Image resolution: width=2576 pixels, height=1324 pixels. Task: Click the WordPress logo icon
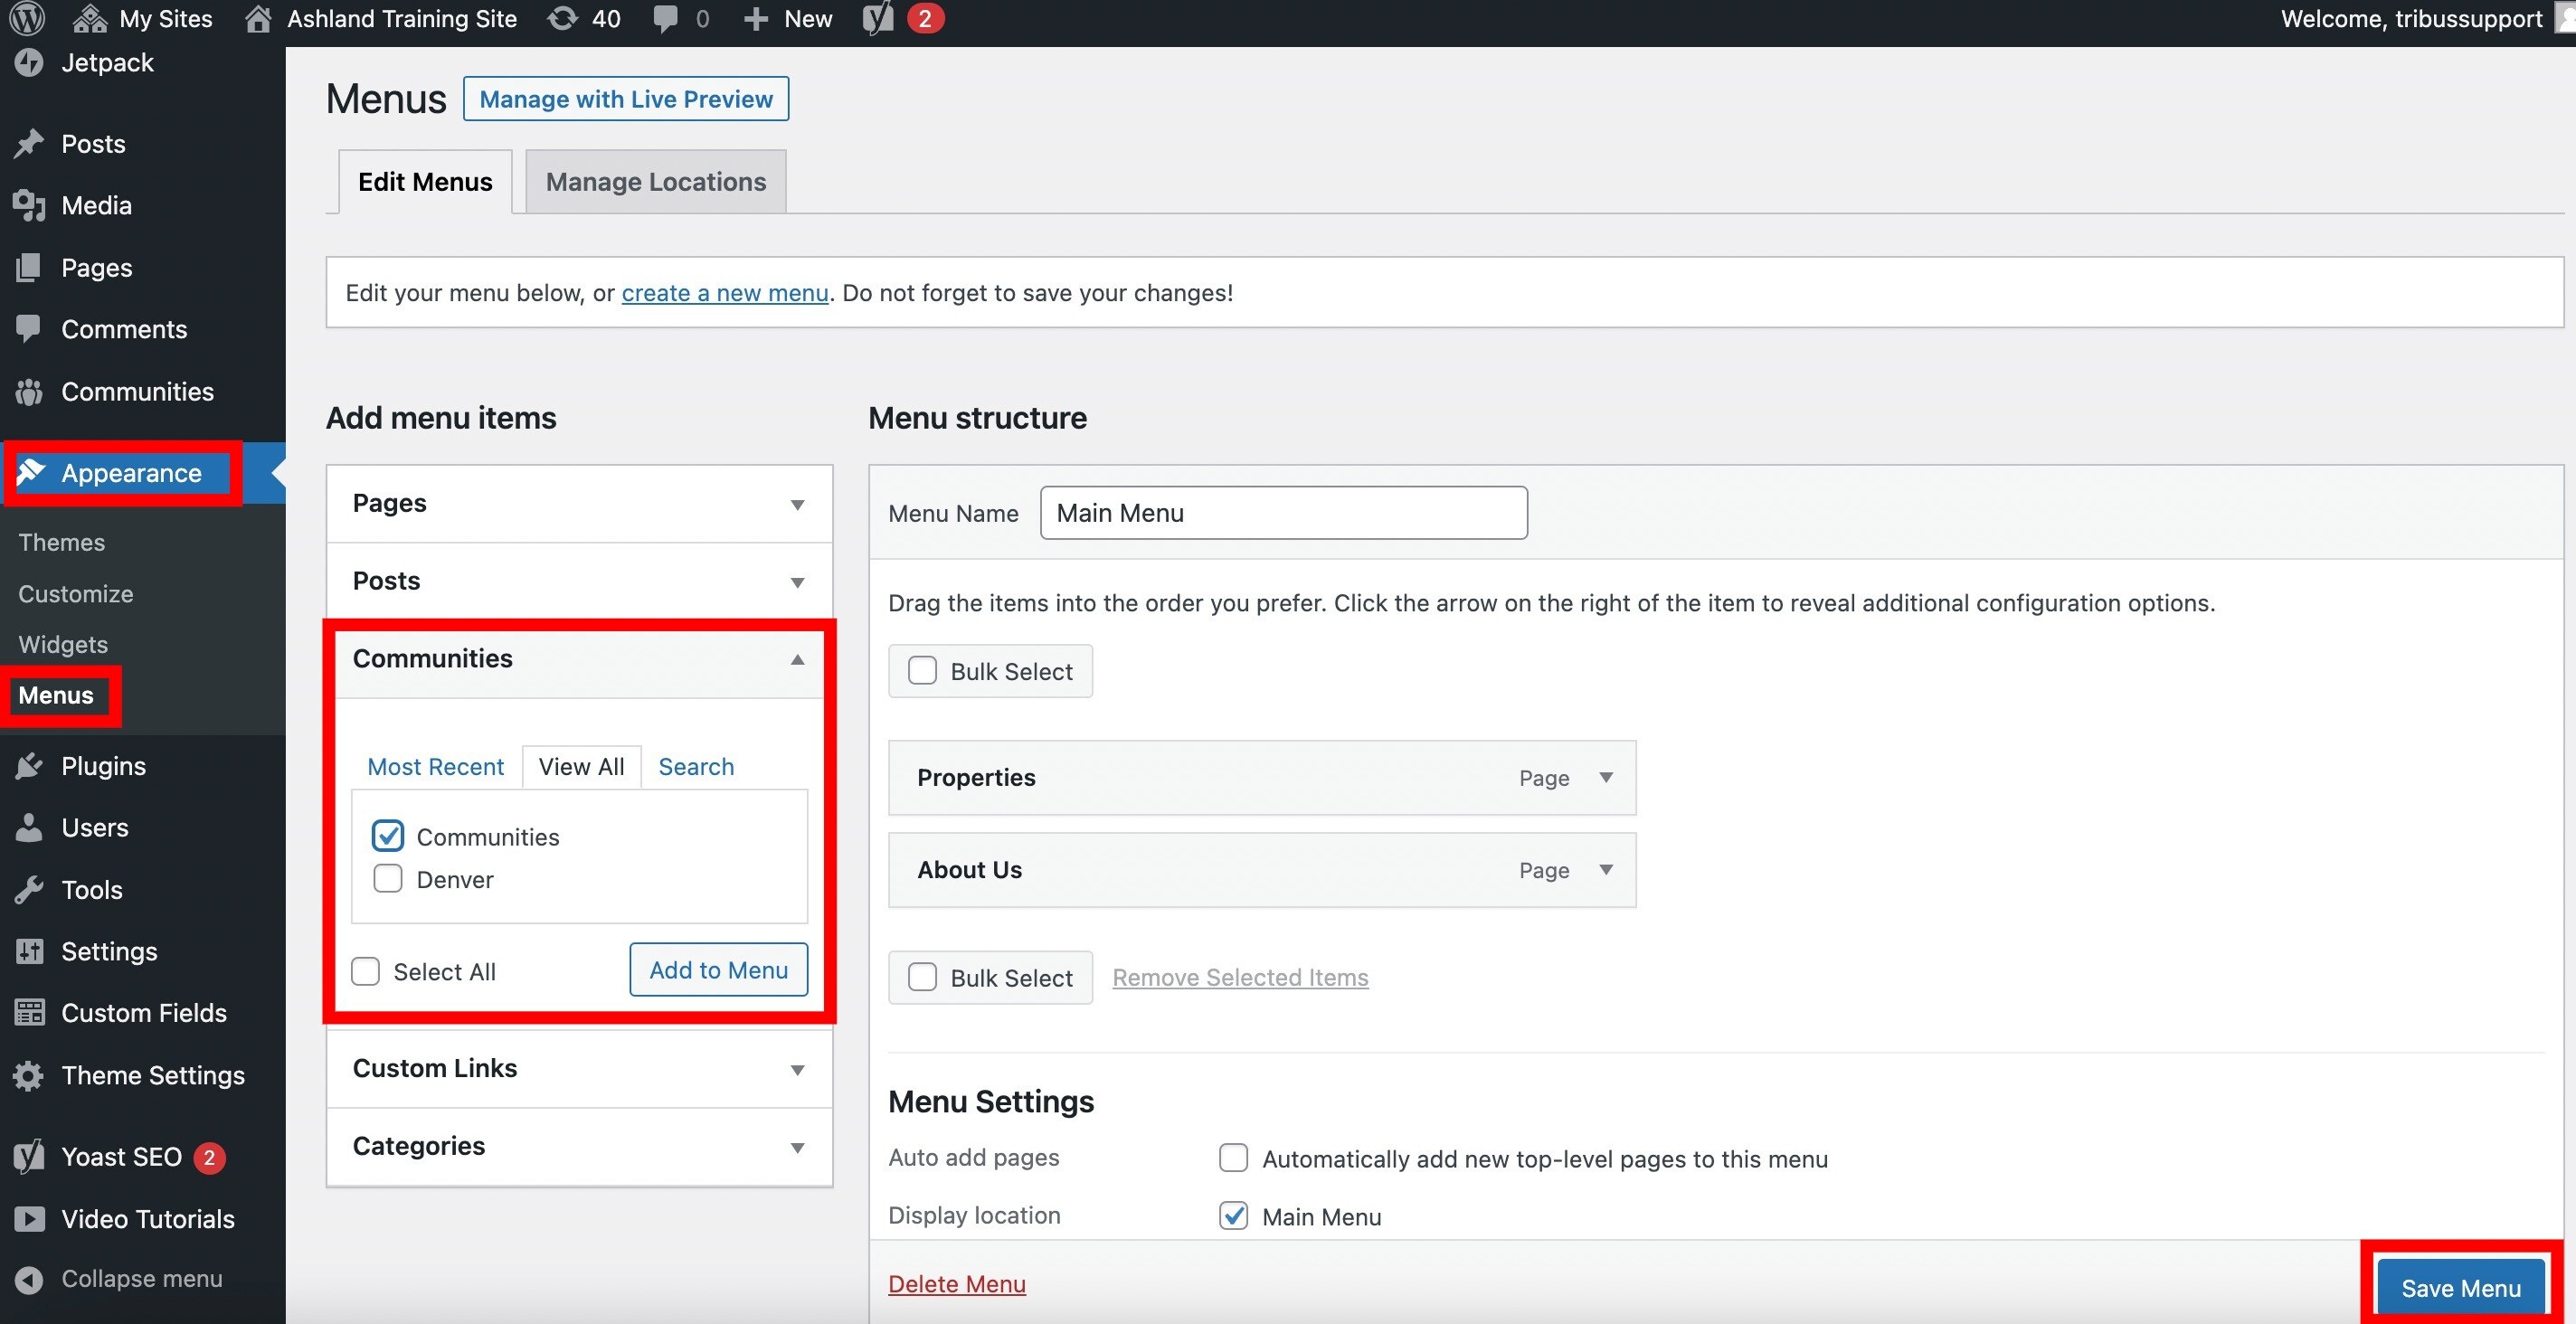pyautogui.click(x=27, y=18)
